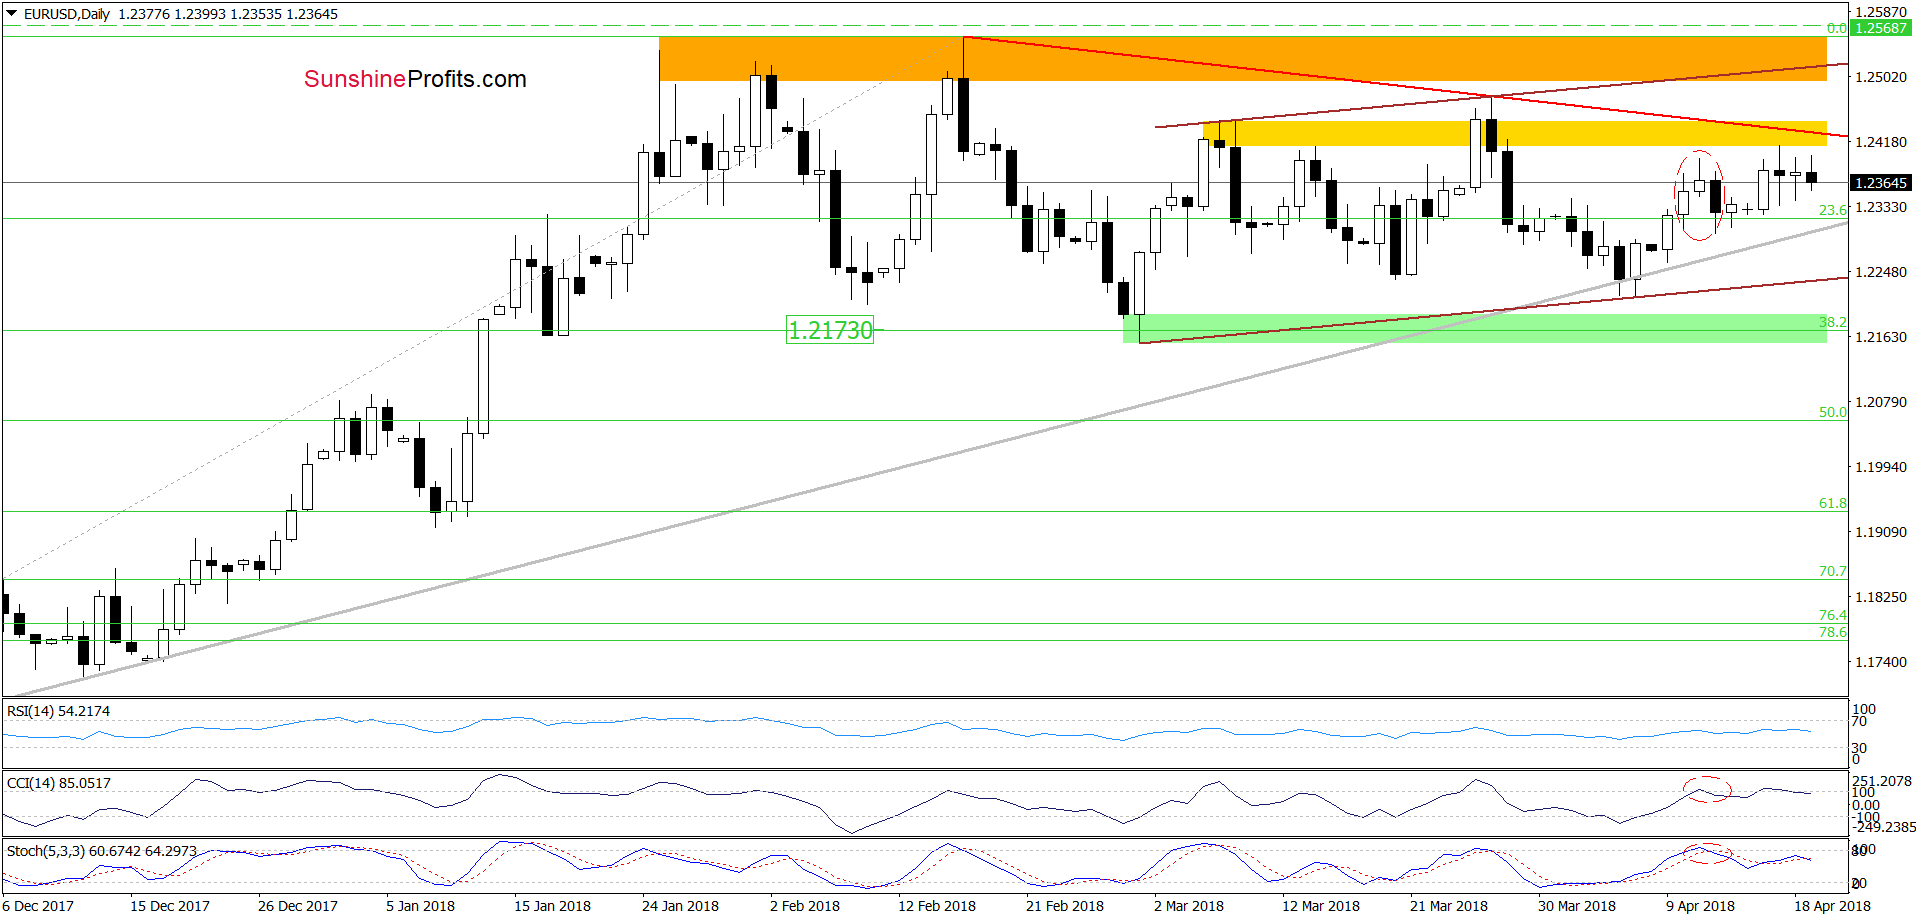Select the 78.6 Fibonacci level label
This screenshot has height=920, width=1916.
pos(1832,632)
